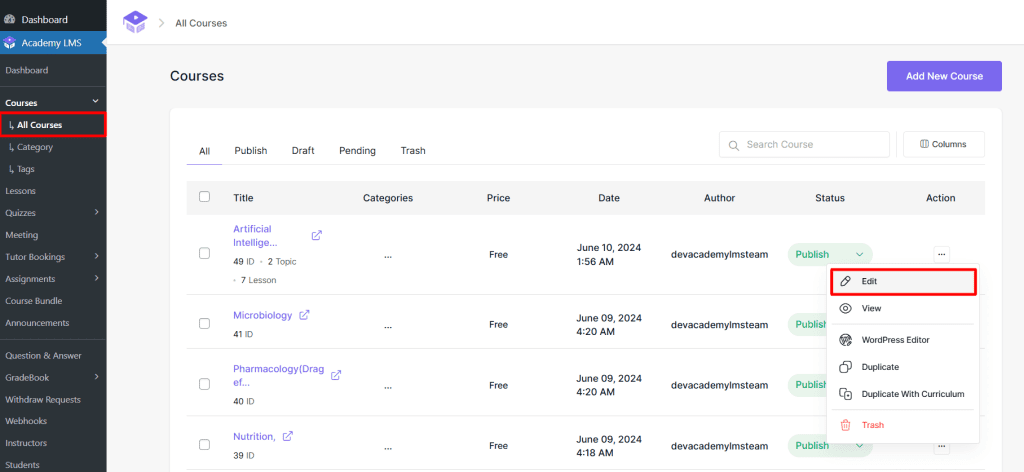
Task: Click the Search Course input field
Action: click(x=812, y=145)
